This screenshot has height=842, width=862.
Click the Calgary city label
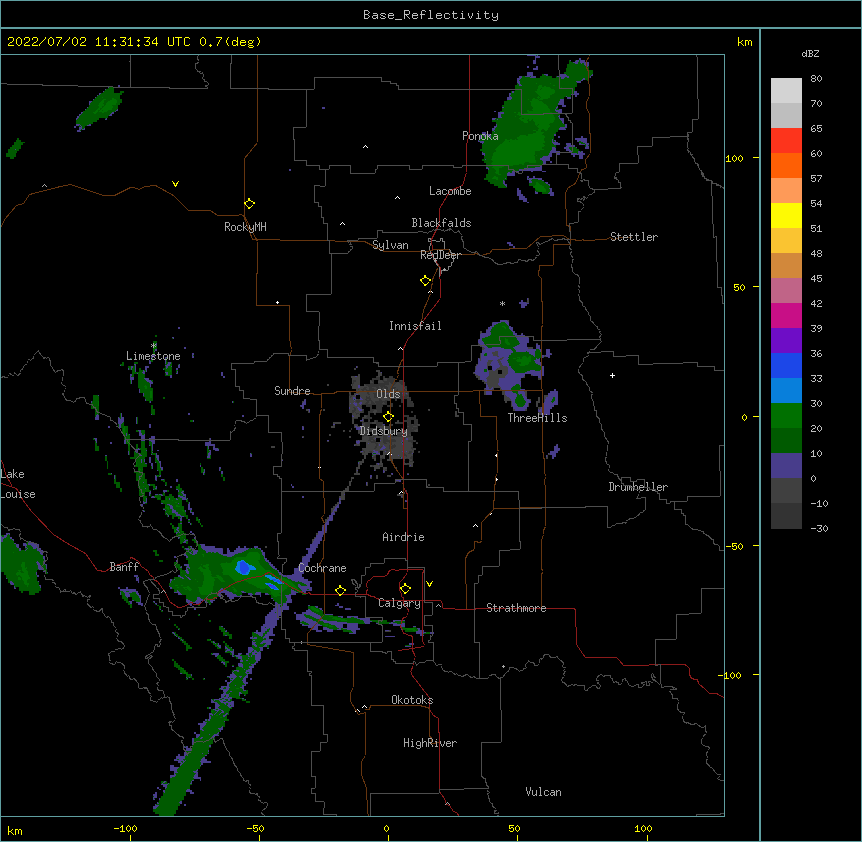tap(399, 603)
